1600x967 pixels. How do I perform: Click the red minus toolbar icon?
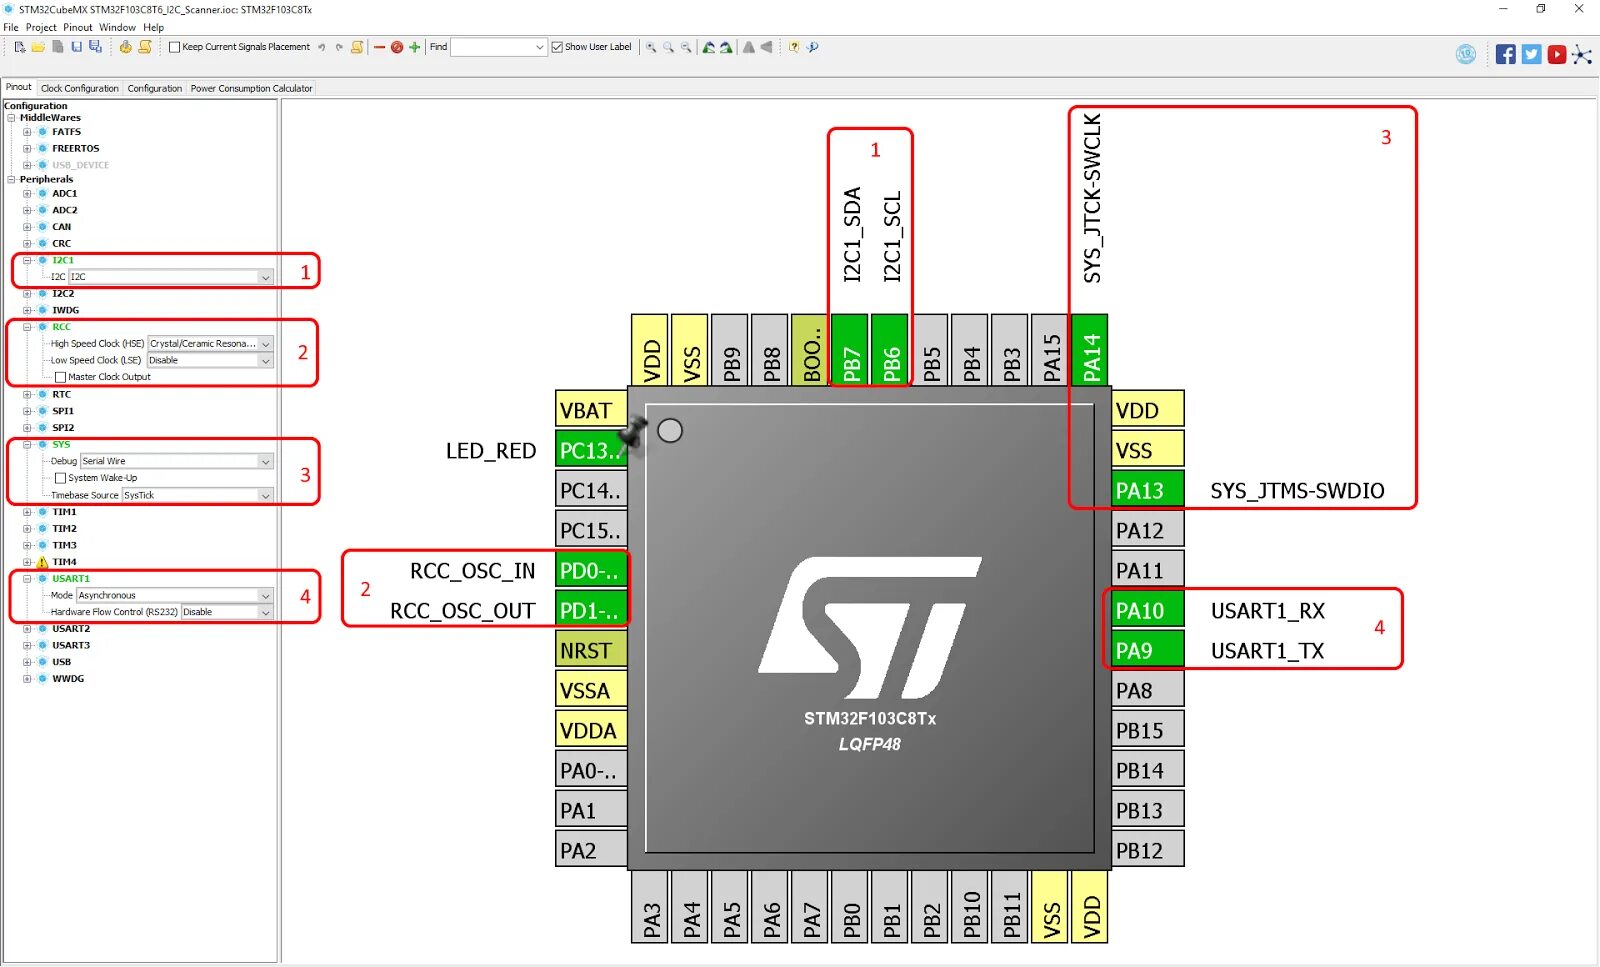(379, 47)
